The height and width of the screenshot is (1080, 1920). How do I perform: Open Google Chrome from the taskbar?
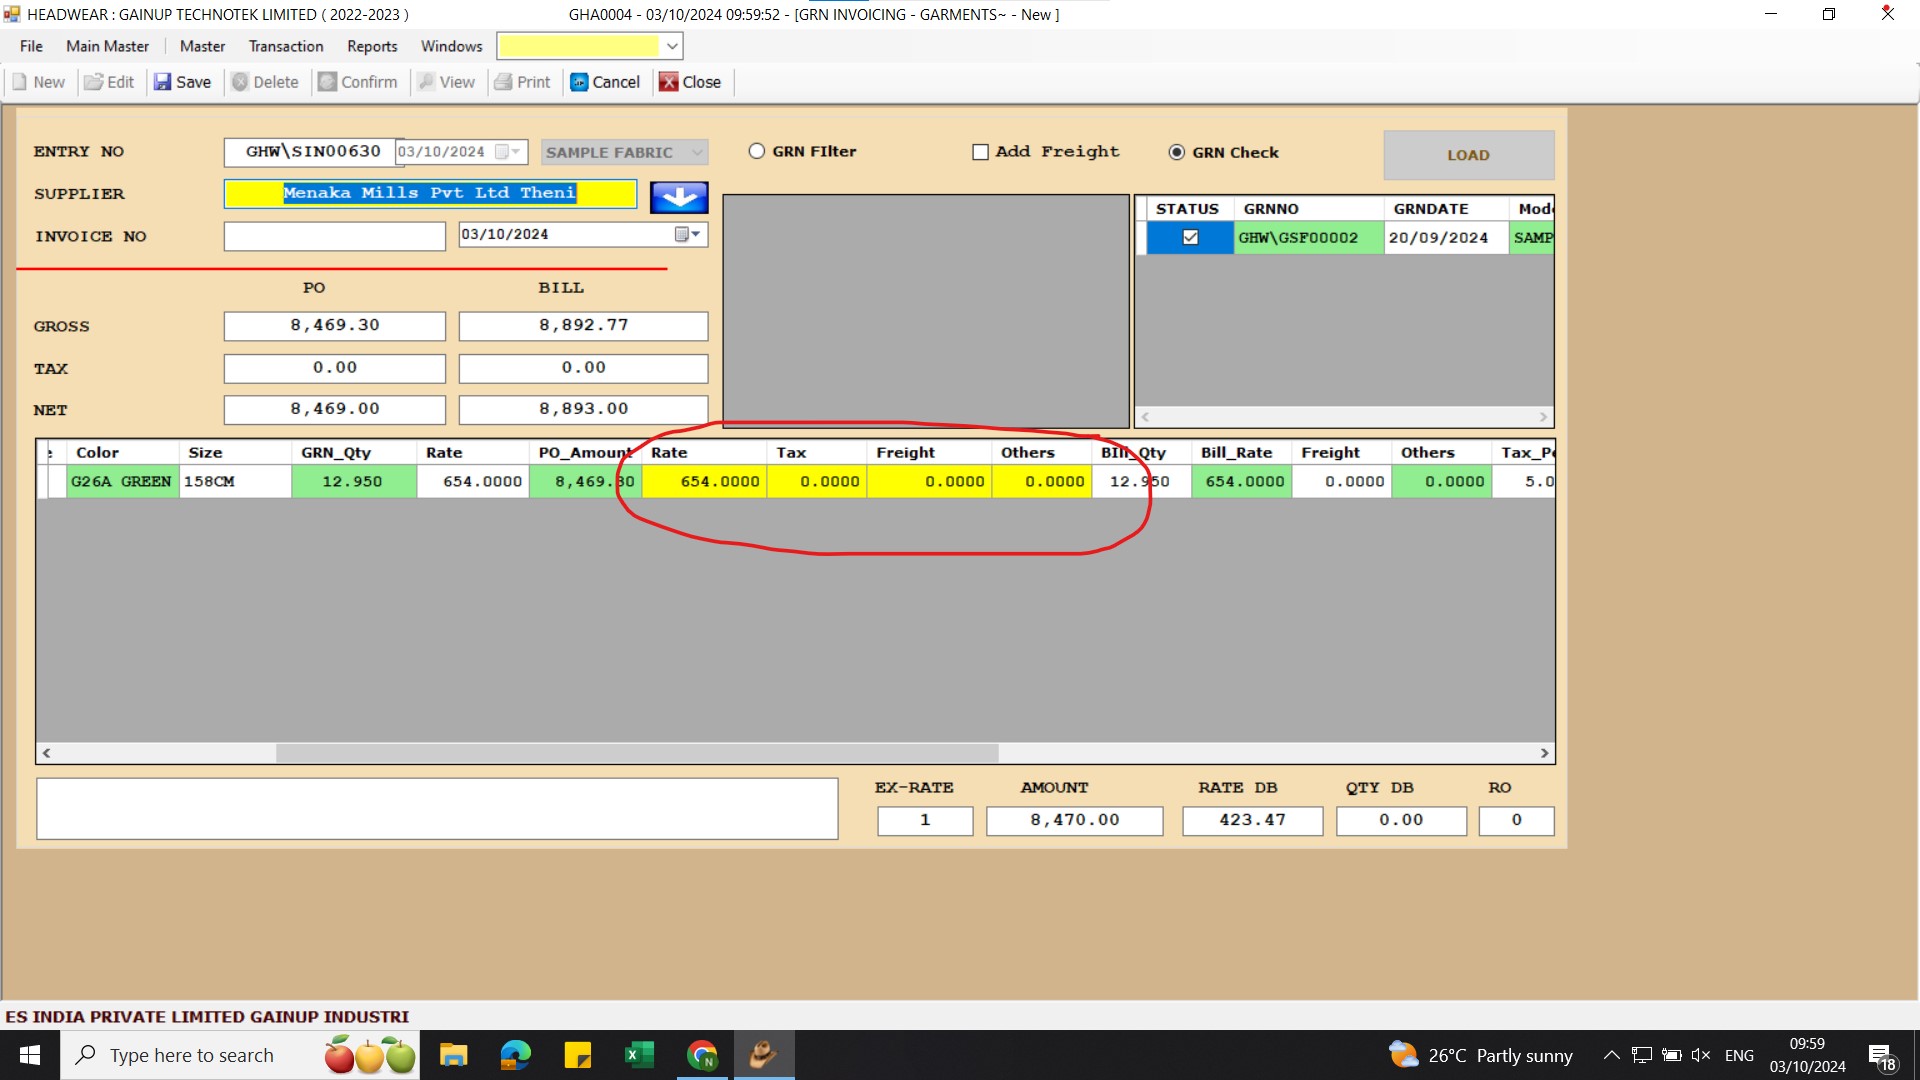702,1055
